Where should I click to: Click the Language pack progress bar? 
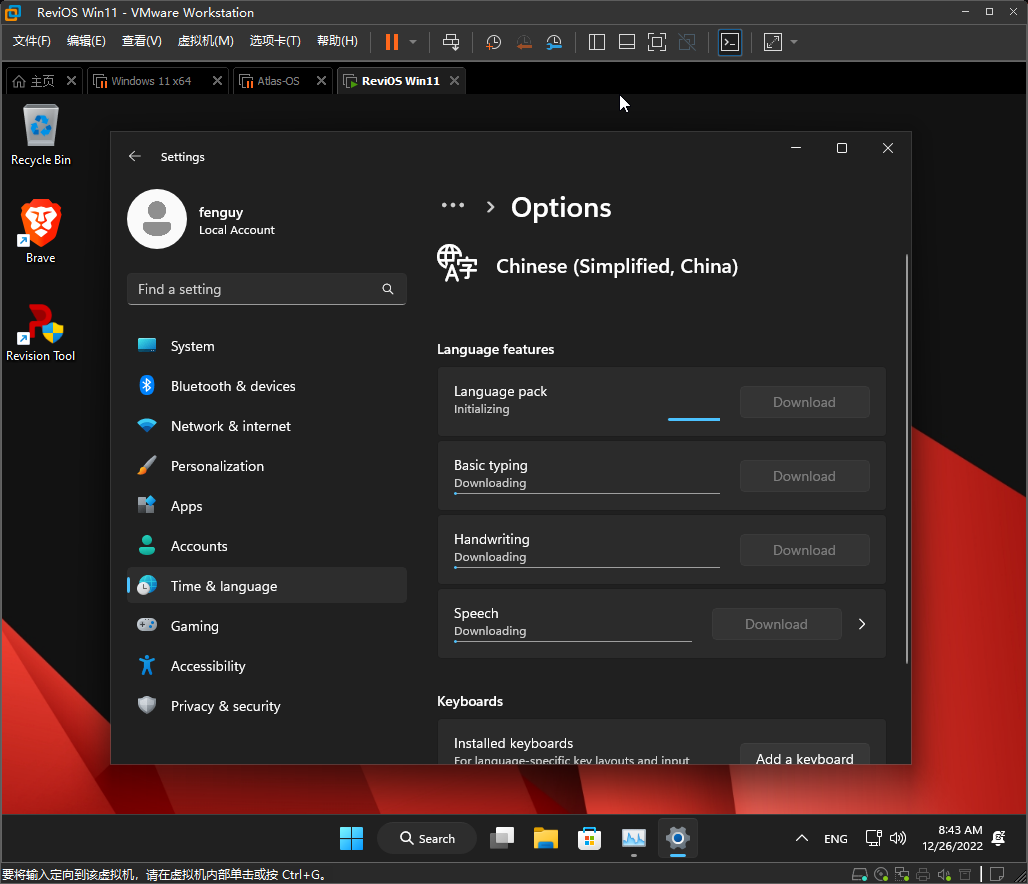point(694,419)
